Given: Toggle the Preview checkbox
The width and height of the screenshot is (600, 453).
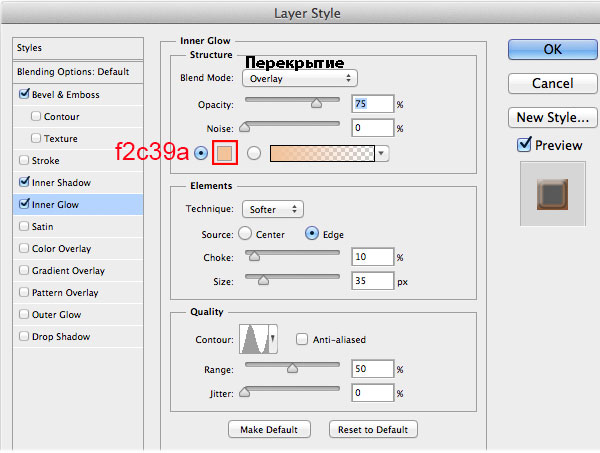Looking at the screenshot, I should coord(524,145).
